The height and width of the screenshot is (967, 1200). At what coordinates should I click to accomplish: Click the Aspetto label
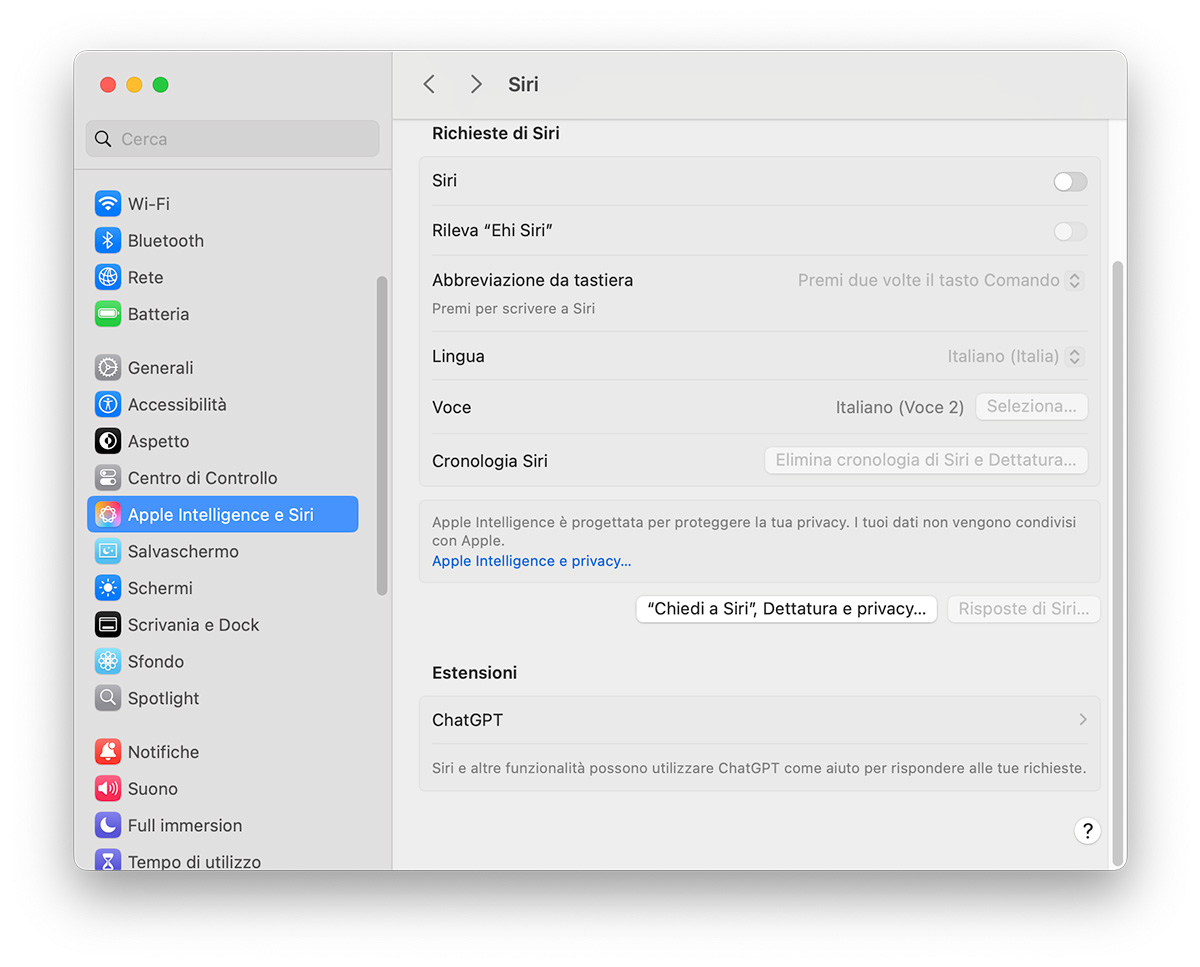(158, 441)
